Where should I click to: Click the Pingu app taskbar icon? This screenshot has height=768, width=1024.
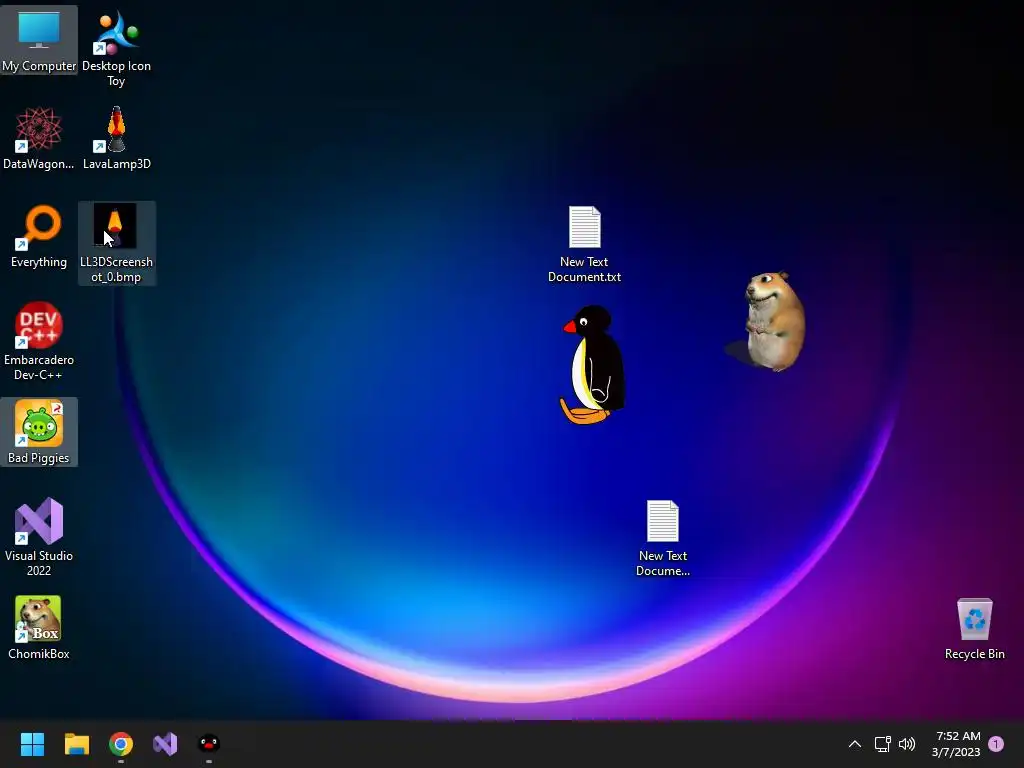point(209,744)
